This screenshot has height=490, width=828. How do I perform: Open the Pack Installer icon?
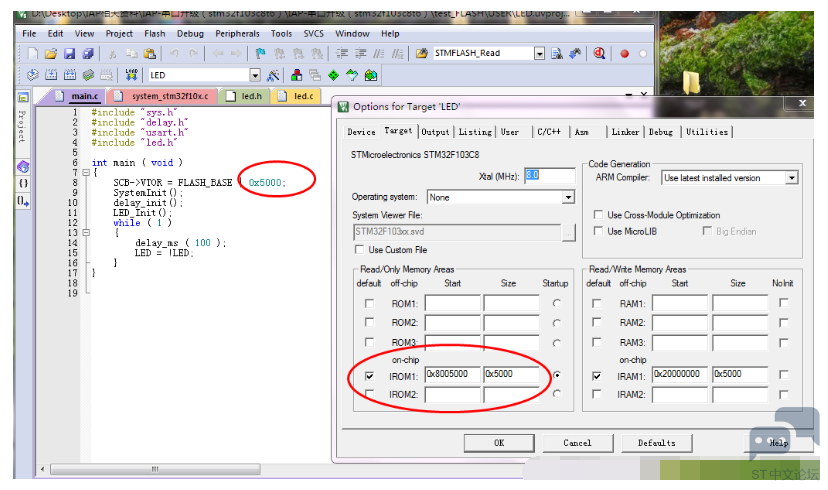coord(371,76)
